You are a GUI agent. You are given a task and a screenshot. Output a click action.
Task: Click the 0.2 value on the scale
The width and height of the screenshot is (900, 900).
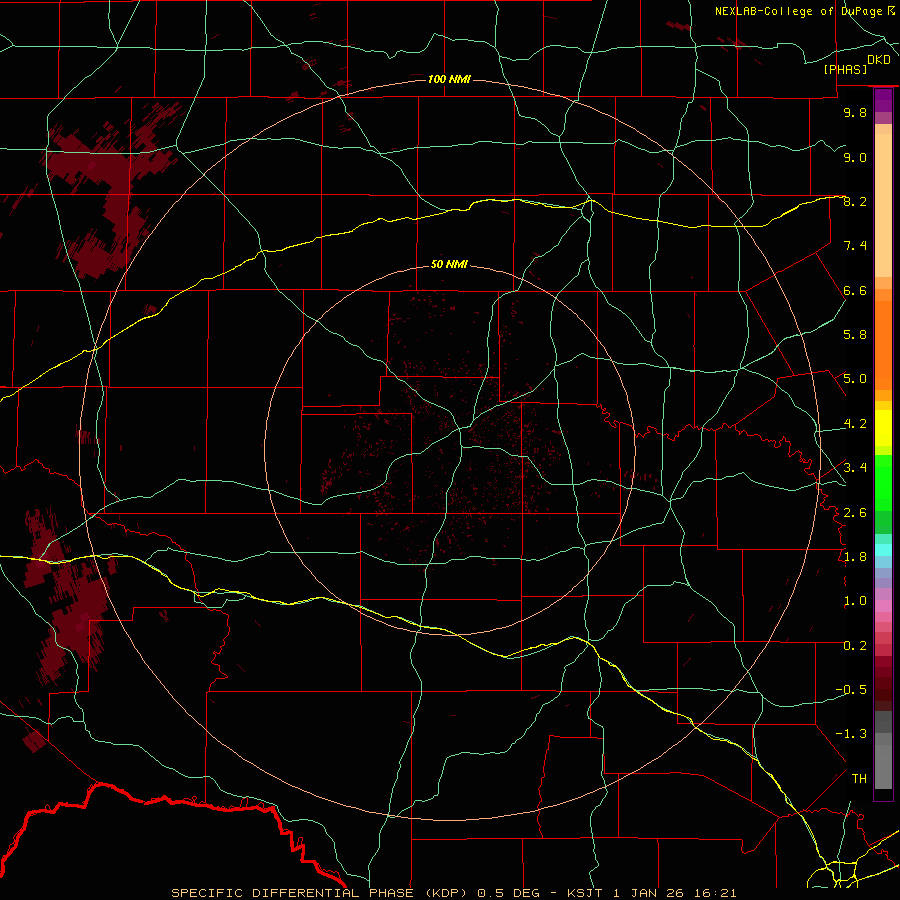[855, 645]
